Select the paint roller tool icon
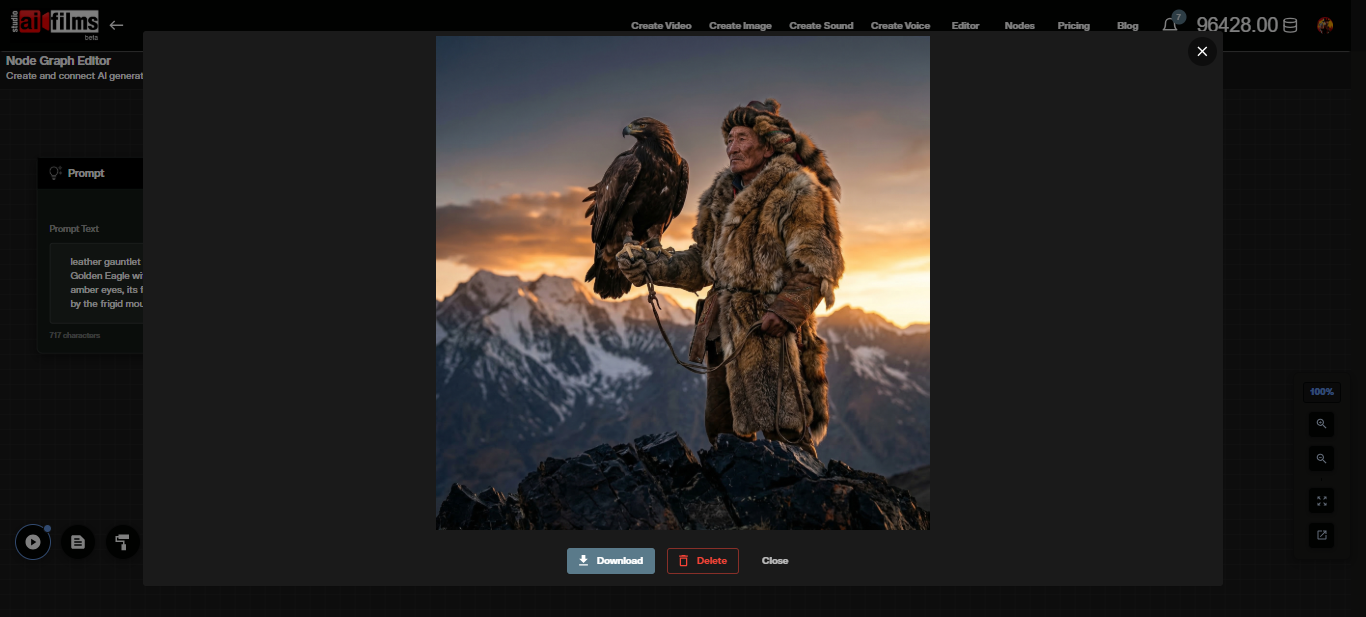 (x=122, y=541)
